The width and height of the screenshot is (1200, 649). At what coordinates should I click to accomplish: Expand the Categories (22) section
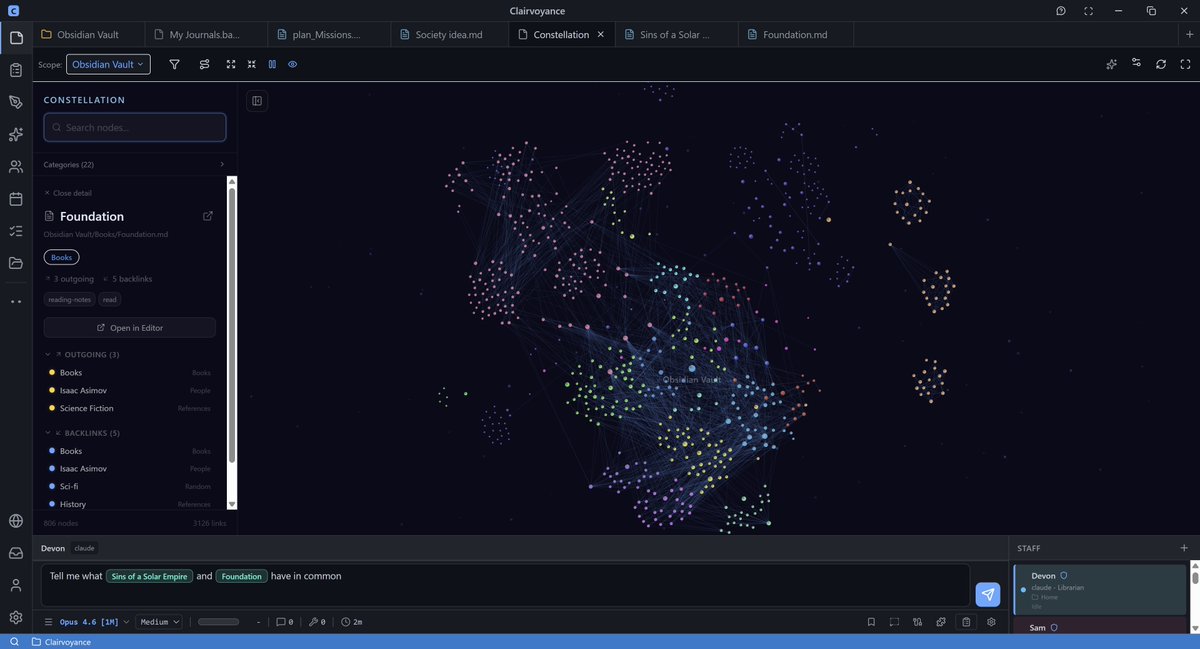coord(134,164)
